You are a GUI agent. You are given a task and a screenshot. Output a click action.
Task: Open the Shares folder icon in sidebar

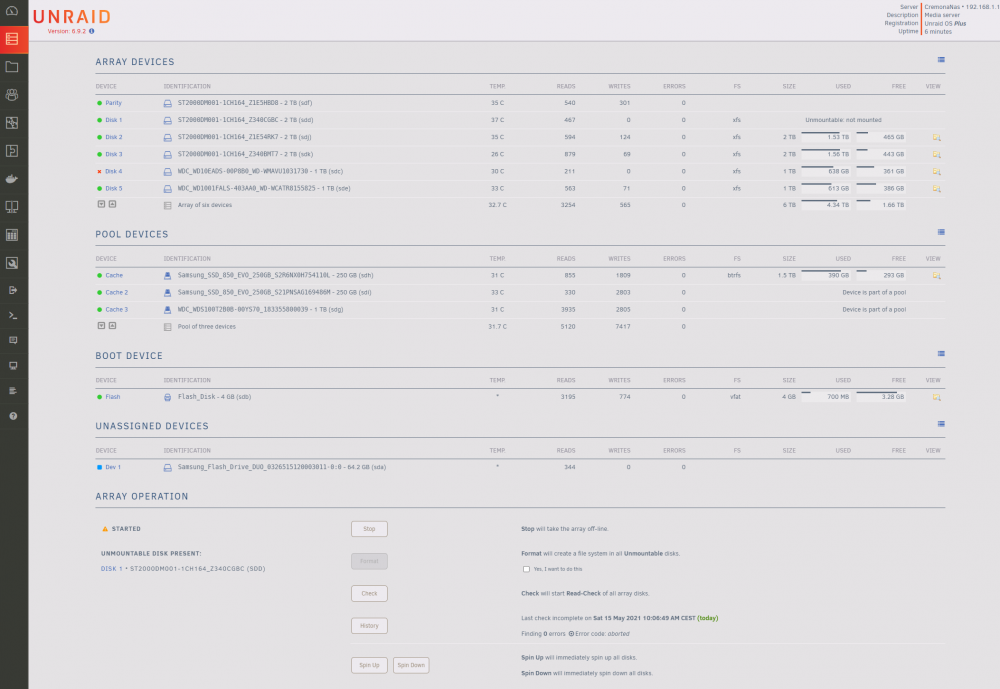pos(11,66)
